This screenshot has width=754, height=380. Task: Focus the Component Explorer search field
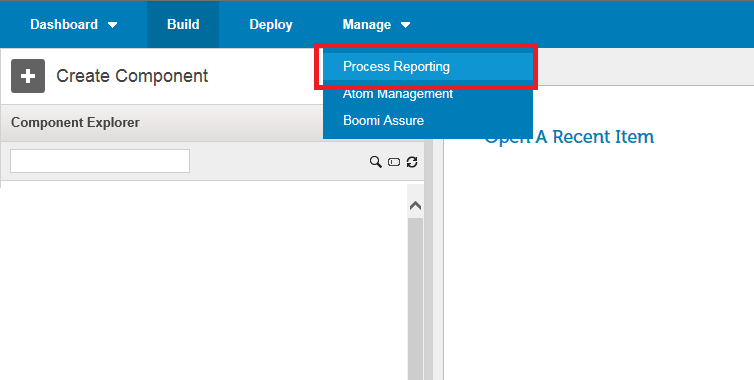[x=100, y=161]
